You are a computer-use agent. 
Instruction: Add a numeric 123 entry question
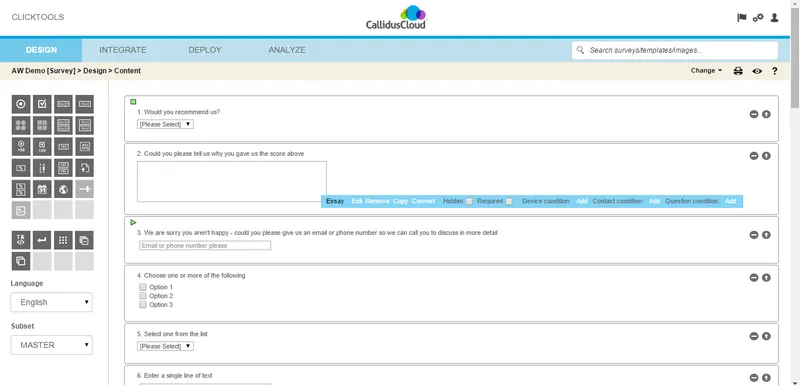63,146
